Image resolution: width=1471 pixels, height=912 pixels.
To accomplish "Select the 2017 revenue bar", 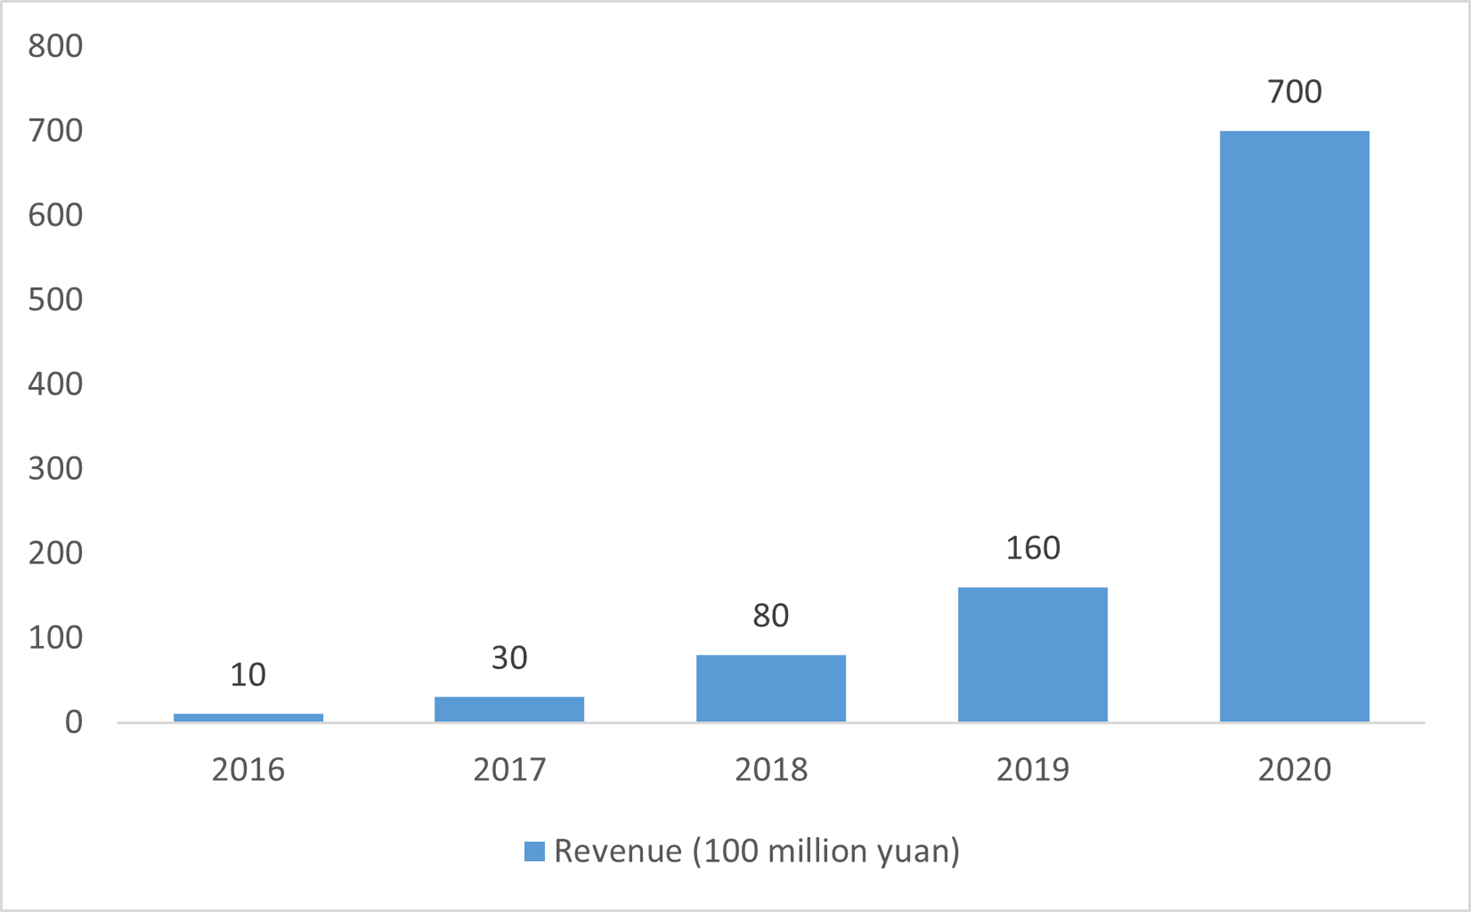I will (509, 709).
